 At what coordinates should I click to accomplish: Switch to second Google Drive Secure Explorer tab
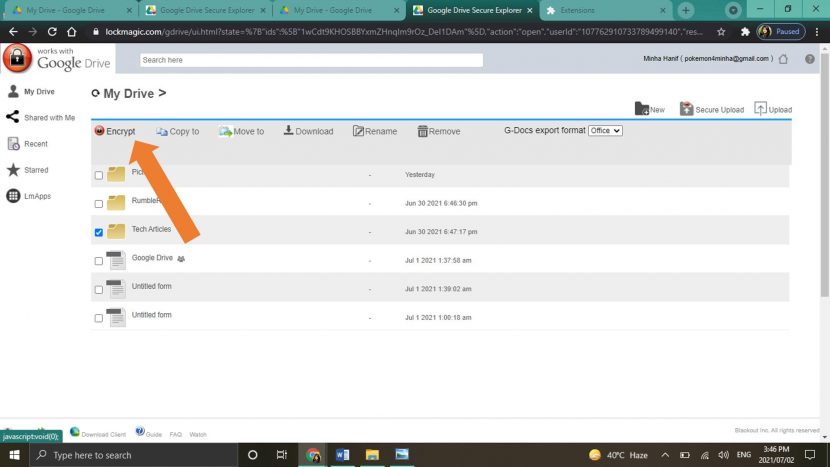473,10
